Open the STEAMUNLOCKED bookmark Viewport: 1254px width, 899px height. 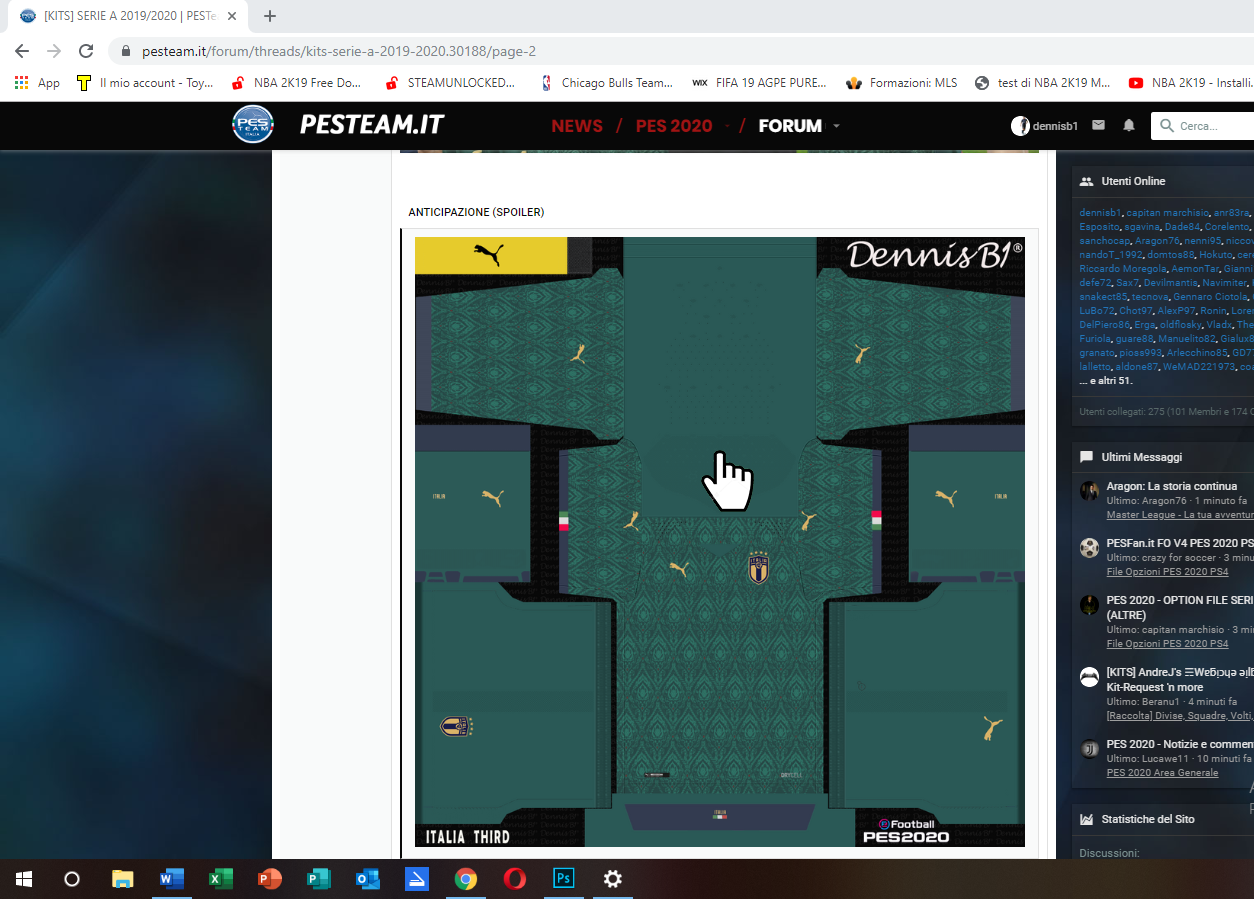pos(451,83)
